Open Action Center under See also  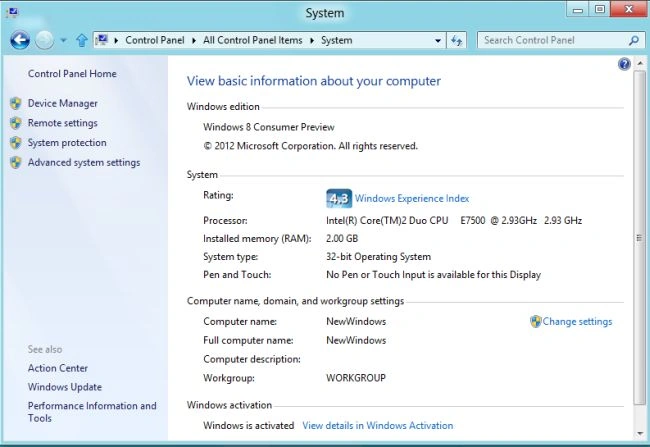pyautogui.click(x=58, y=368)
